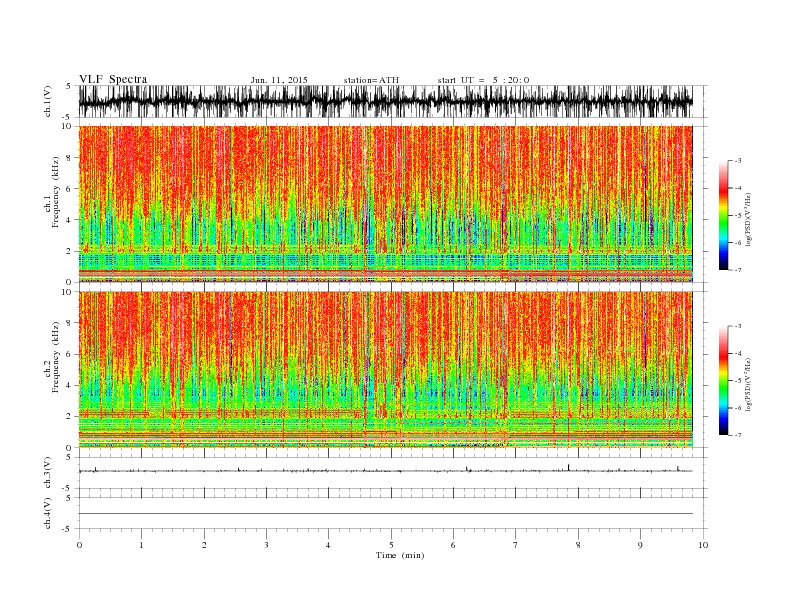Click the "ch.4(V)" axis label

[47, 513]
